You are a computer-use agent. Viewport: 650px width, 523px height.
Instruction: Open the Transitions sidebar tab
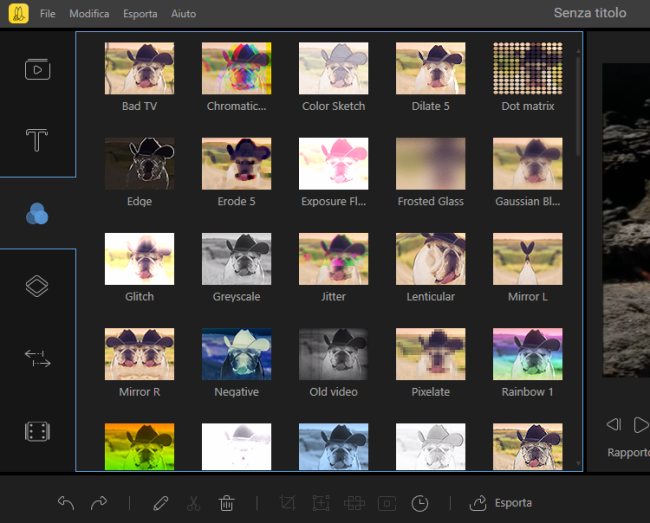pos(37,358)
